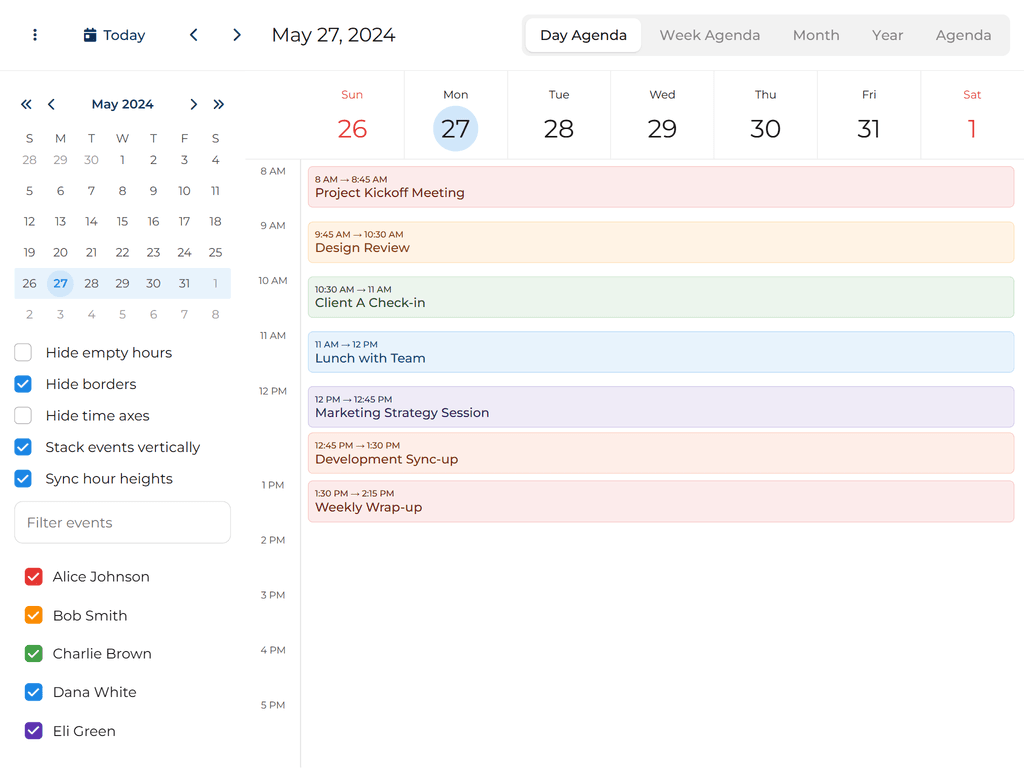
Task: Enable the Hide empty hours option
Action: (x=22, y=352)
